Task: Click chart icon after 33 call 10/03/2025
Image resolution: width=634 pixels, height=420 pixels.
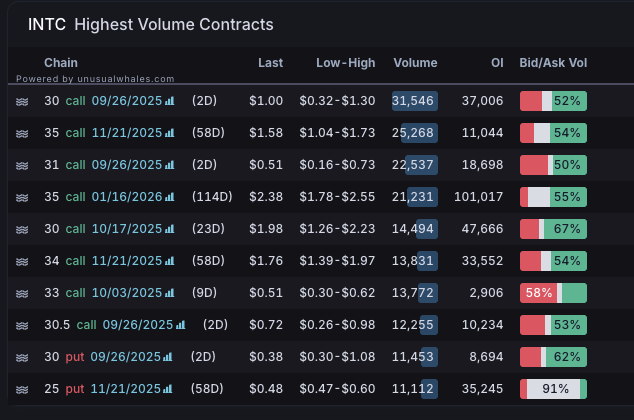Action: click(169, 293)
